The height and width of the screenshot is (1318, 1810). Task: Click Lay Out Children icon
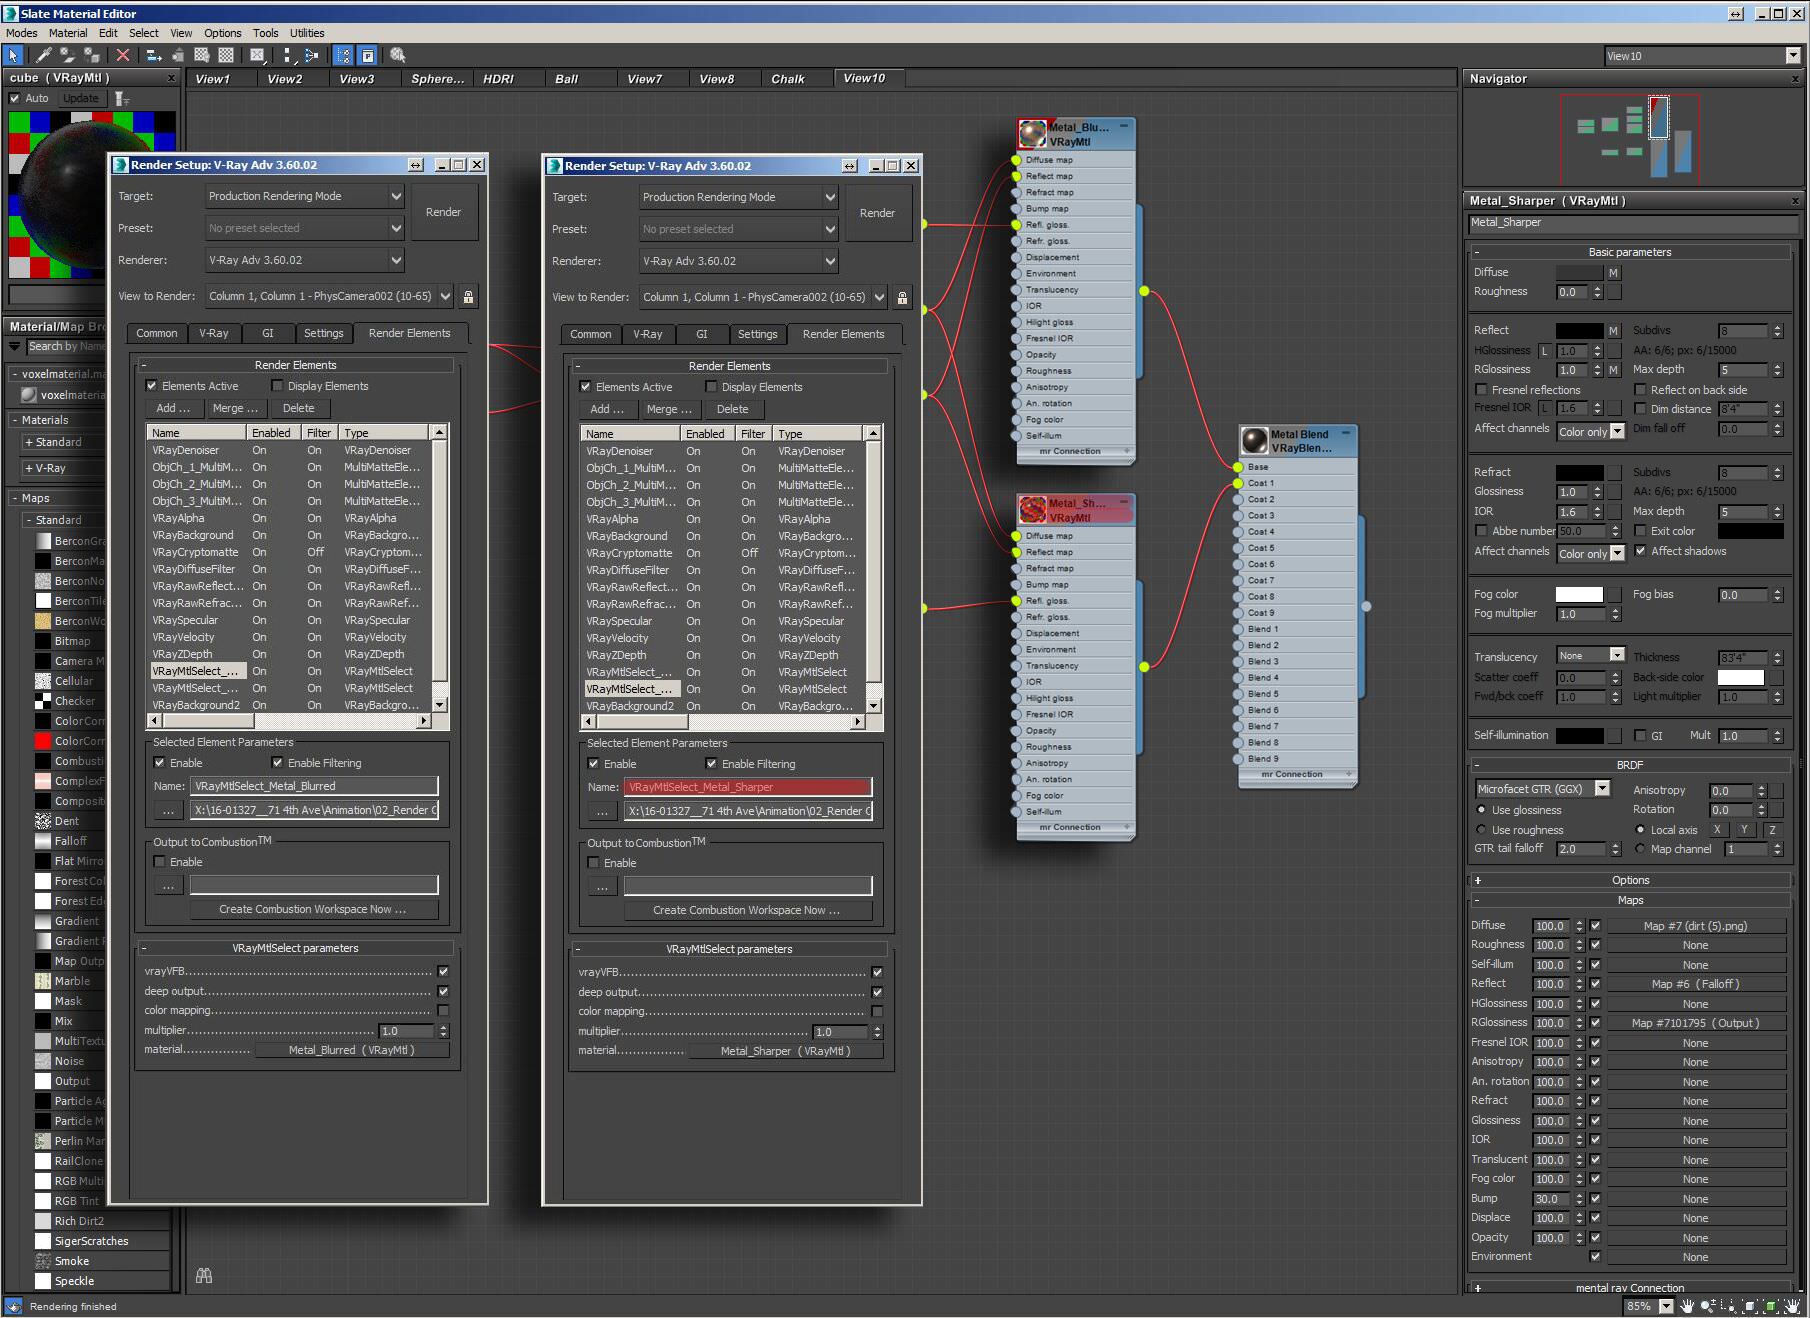312,55
